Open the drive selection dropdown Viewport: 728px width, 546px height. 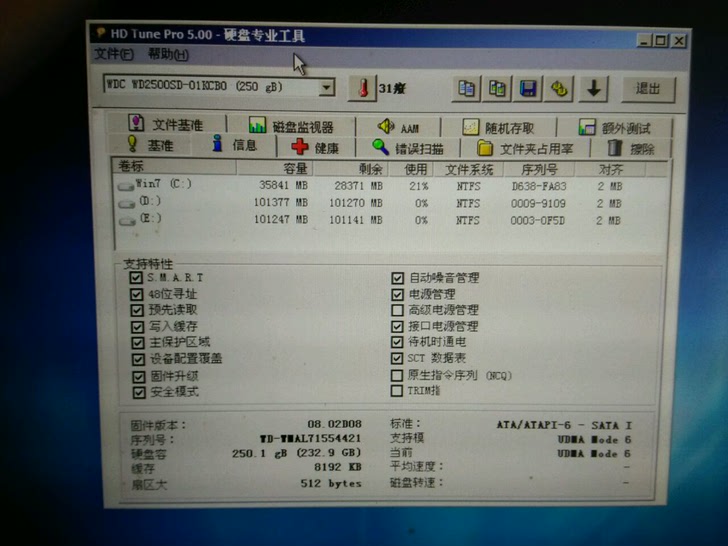click(x=327, y=87)
